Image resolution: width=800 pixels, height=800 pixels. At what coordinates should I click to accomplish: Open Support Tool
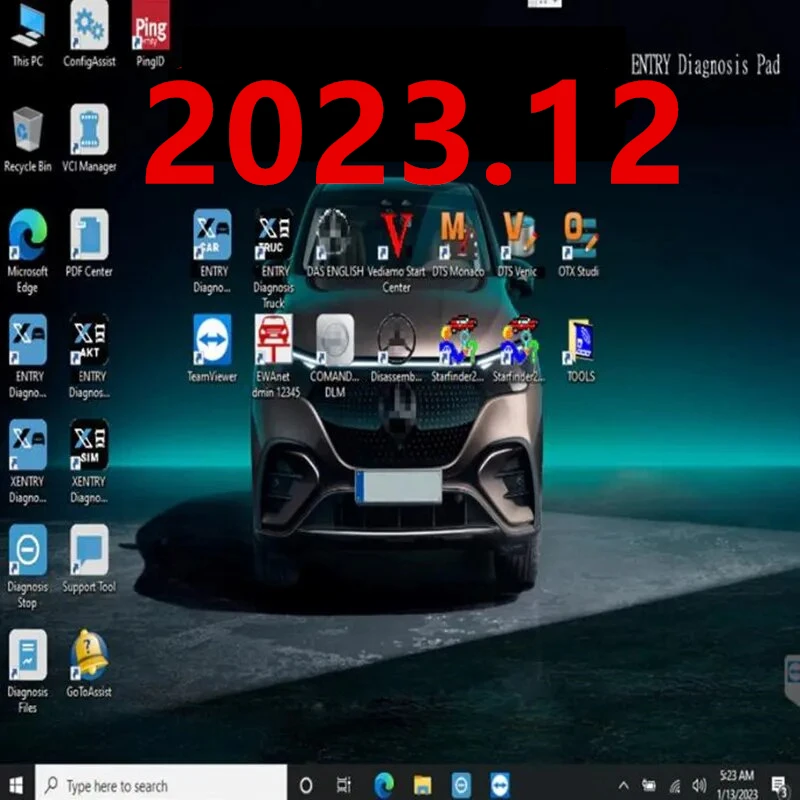pyautogui.click(x=89, y=559)
